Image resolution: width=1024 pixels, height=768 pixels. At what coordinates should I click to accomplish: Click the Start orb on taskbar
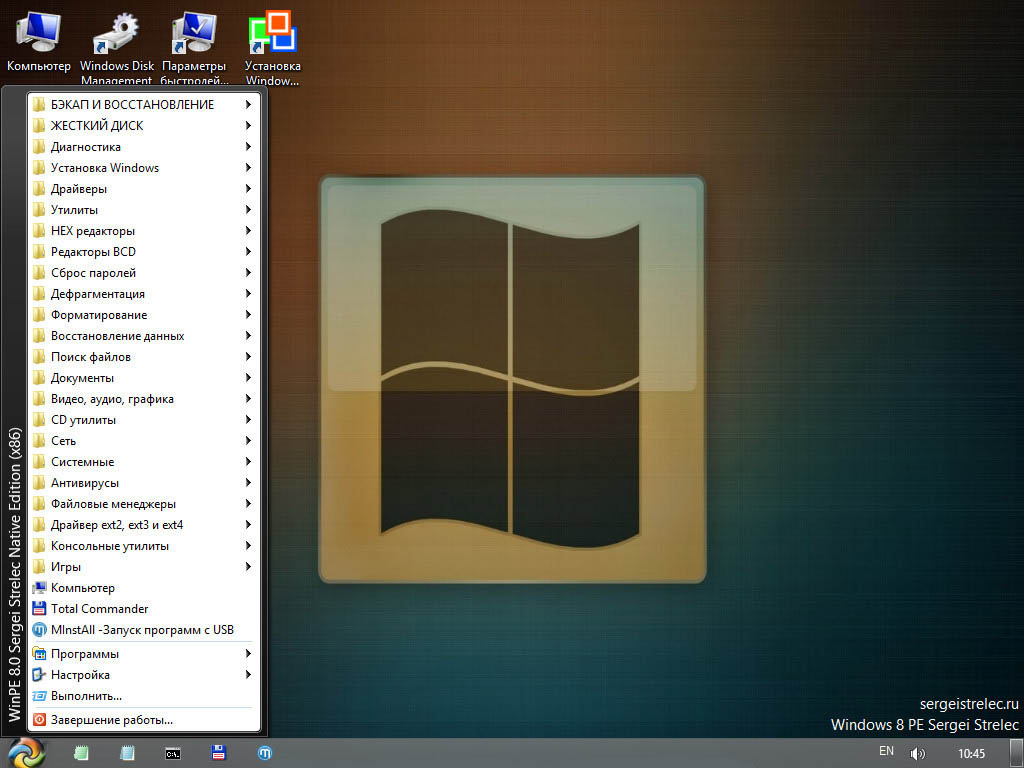[x=26, y=753]
